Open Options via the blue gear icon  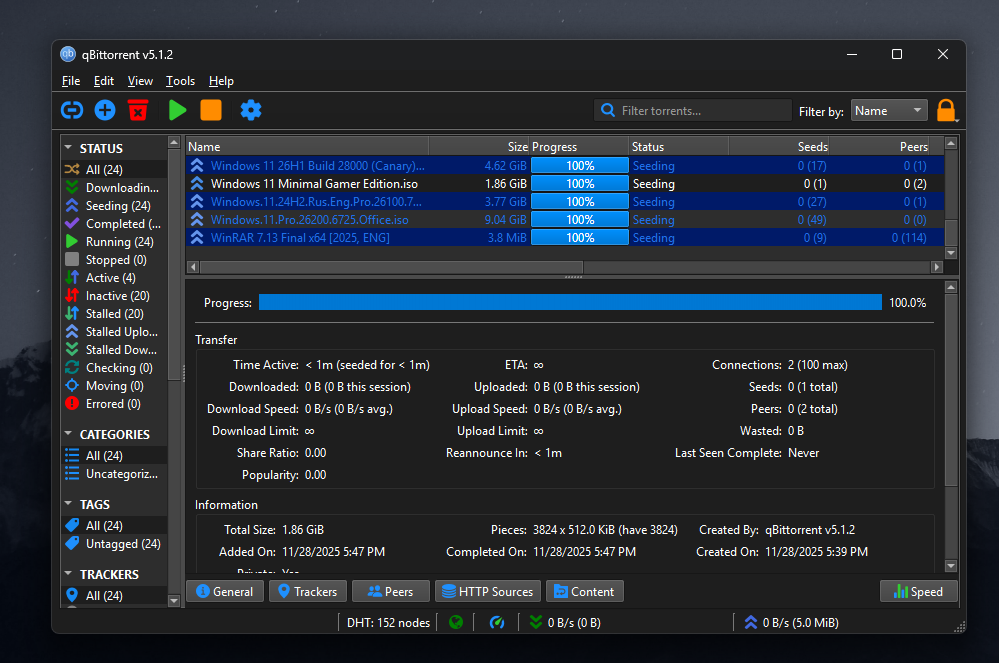point(251,110)
